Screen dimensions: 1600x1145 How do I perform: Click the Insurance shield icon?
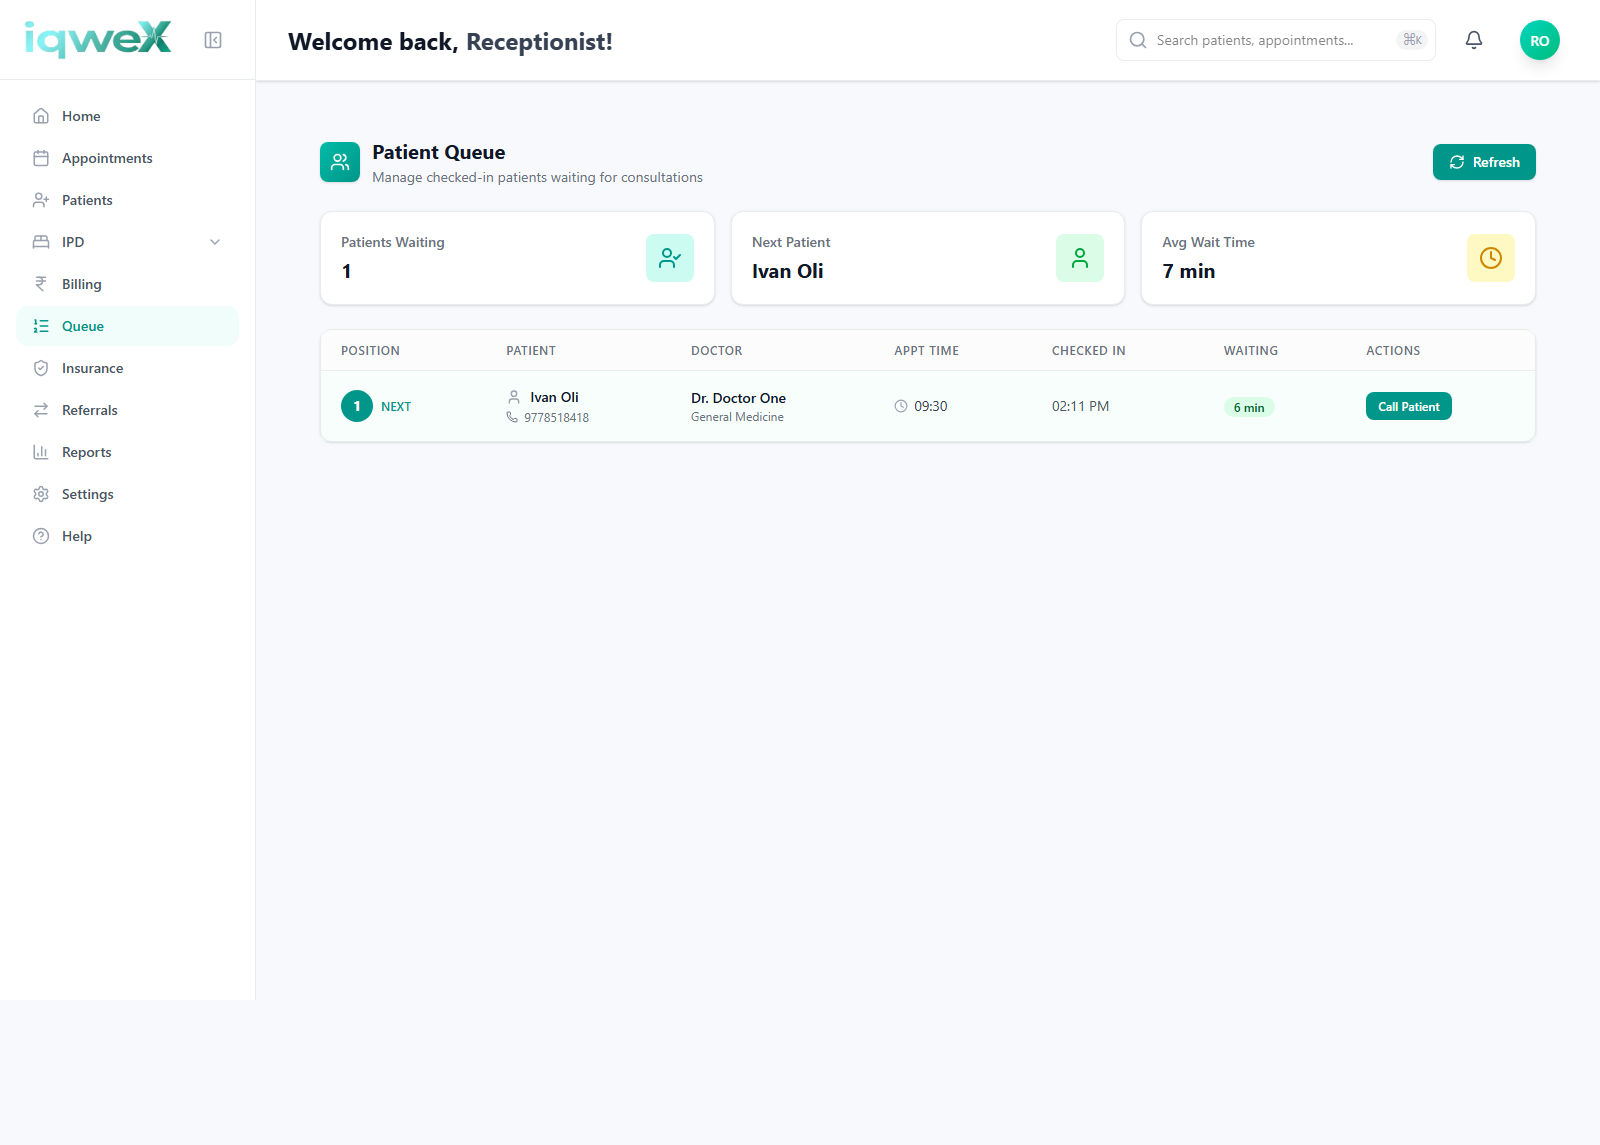click(41, 368)
